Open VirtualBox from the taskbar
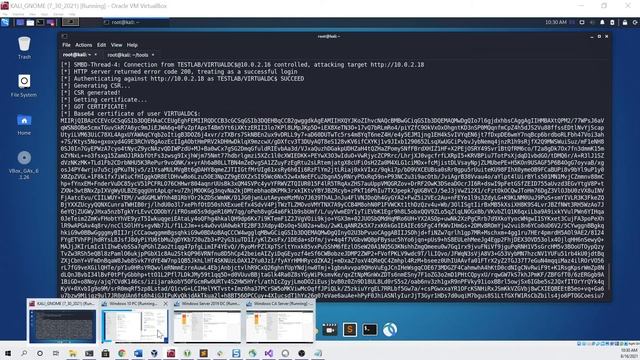The height and width of the screenshot is (360, 640). 154,353
